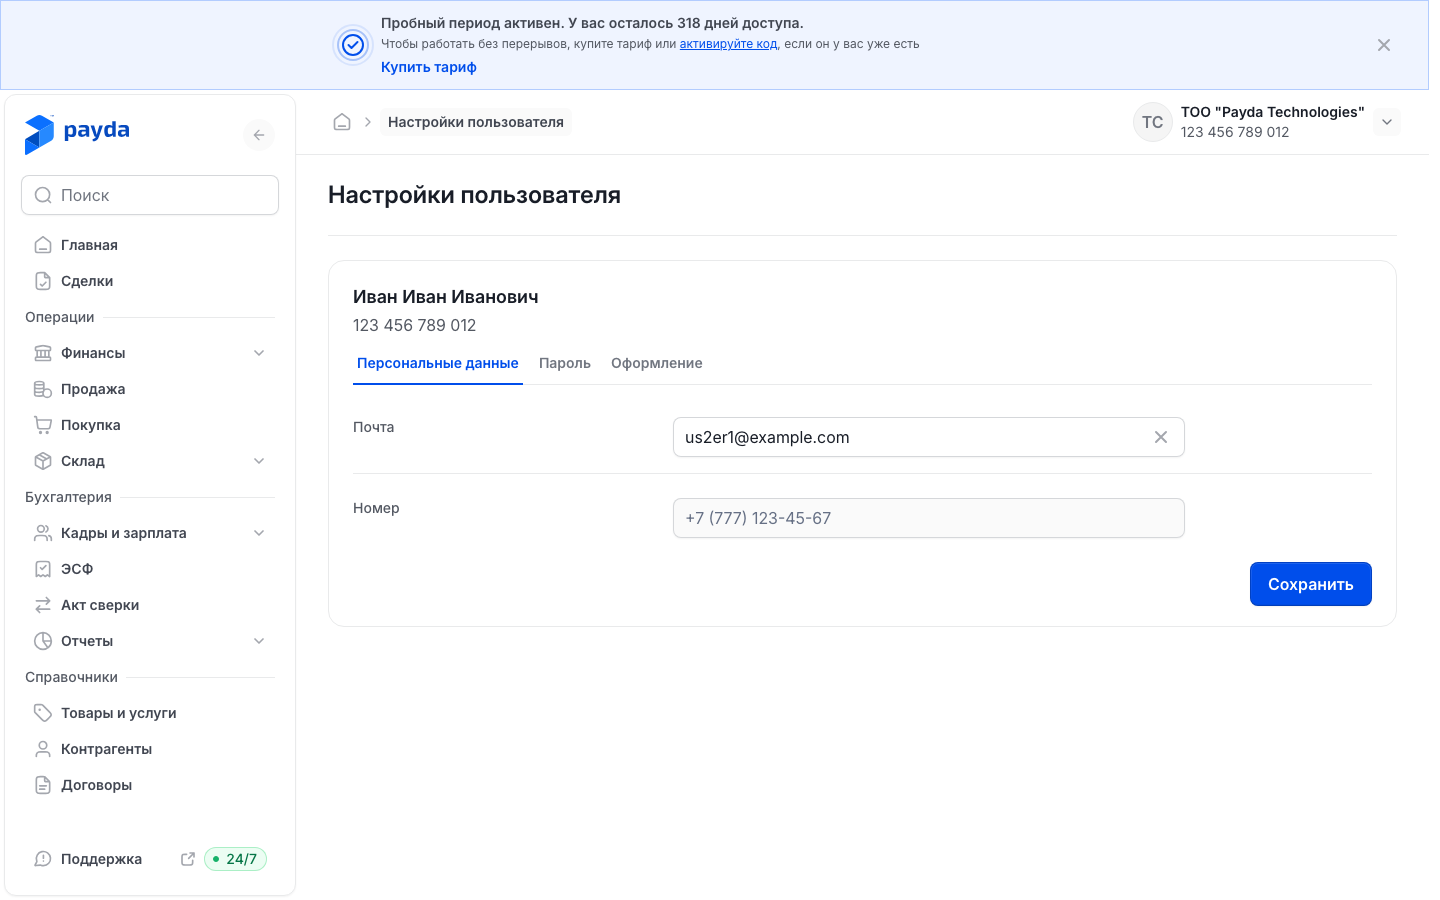The image size is (1440, 900).
Task: Open Товары и услуги menu item
Action: 150,713
